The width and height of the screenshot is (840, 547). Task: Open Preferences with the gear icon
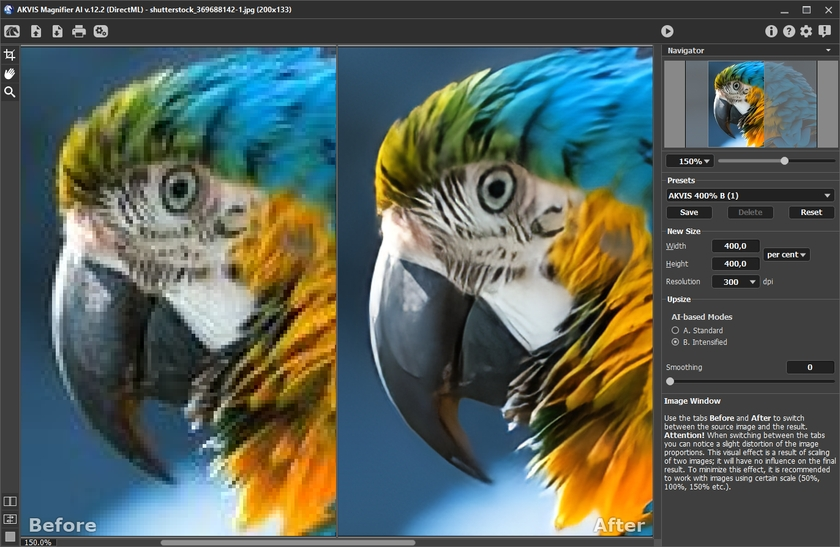pyautogui.click(x=806, y=32)
